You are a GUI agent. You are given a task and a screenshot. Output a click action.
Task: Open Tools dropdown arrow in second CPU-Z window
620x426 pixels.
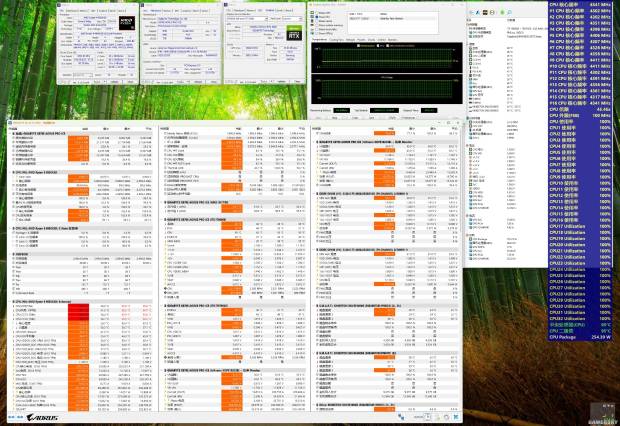tap(189, 82)
